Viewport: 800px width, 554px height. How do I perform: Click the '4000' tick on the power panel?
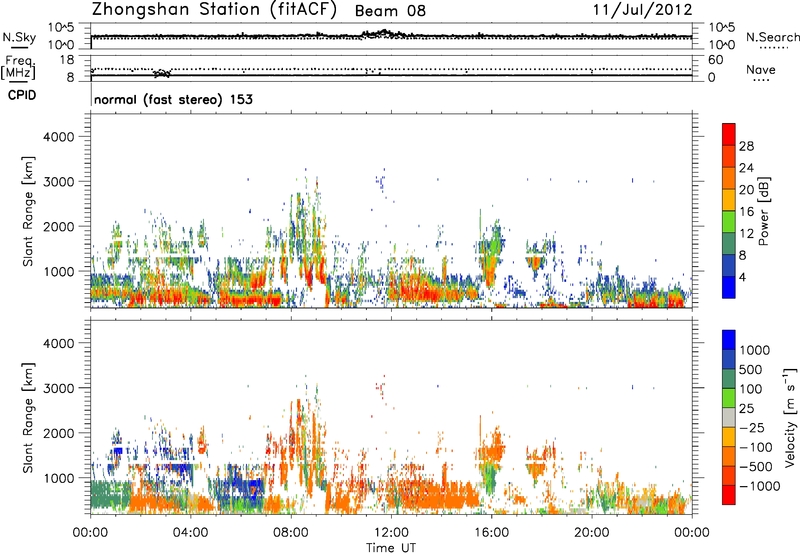coord(59,136)
